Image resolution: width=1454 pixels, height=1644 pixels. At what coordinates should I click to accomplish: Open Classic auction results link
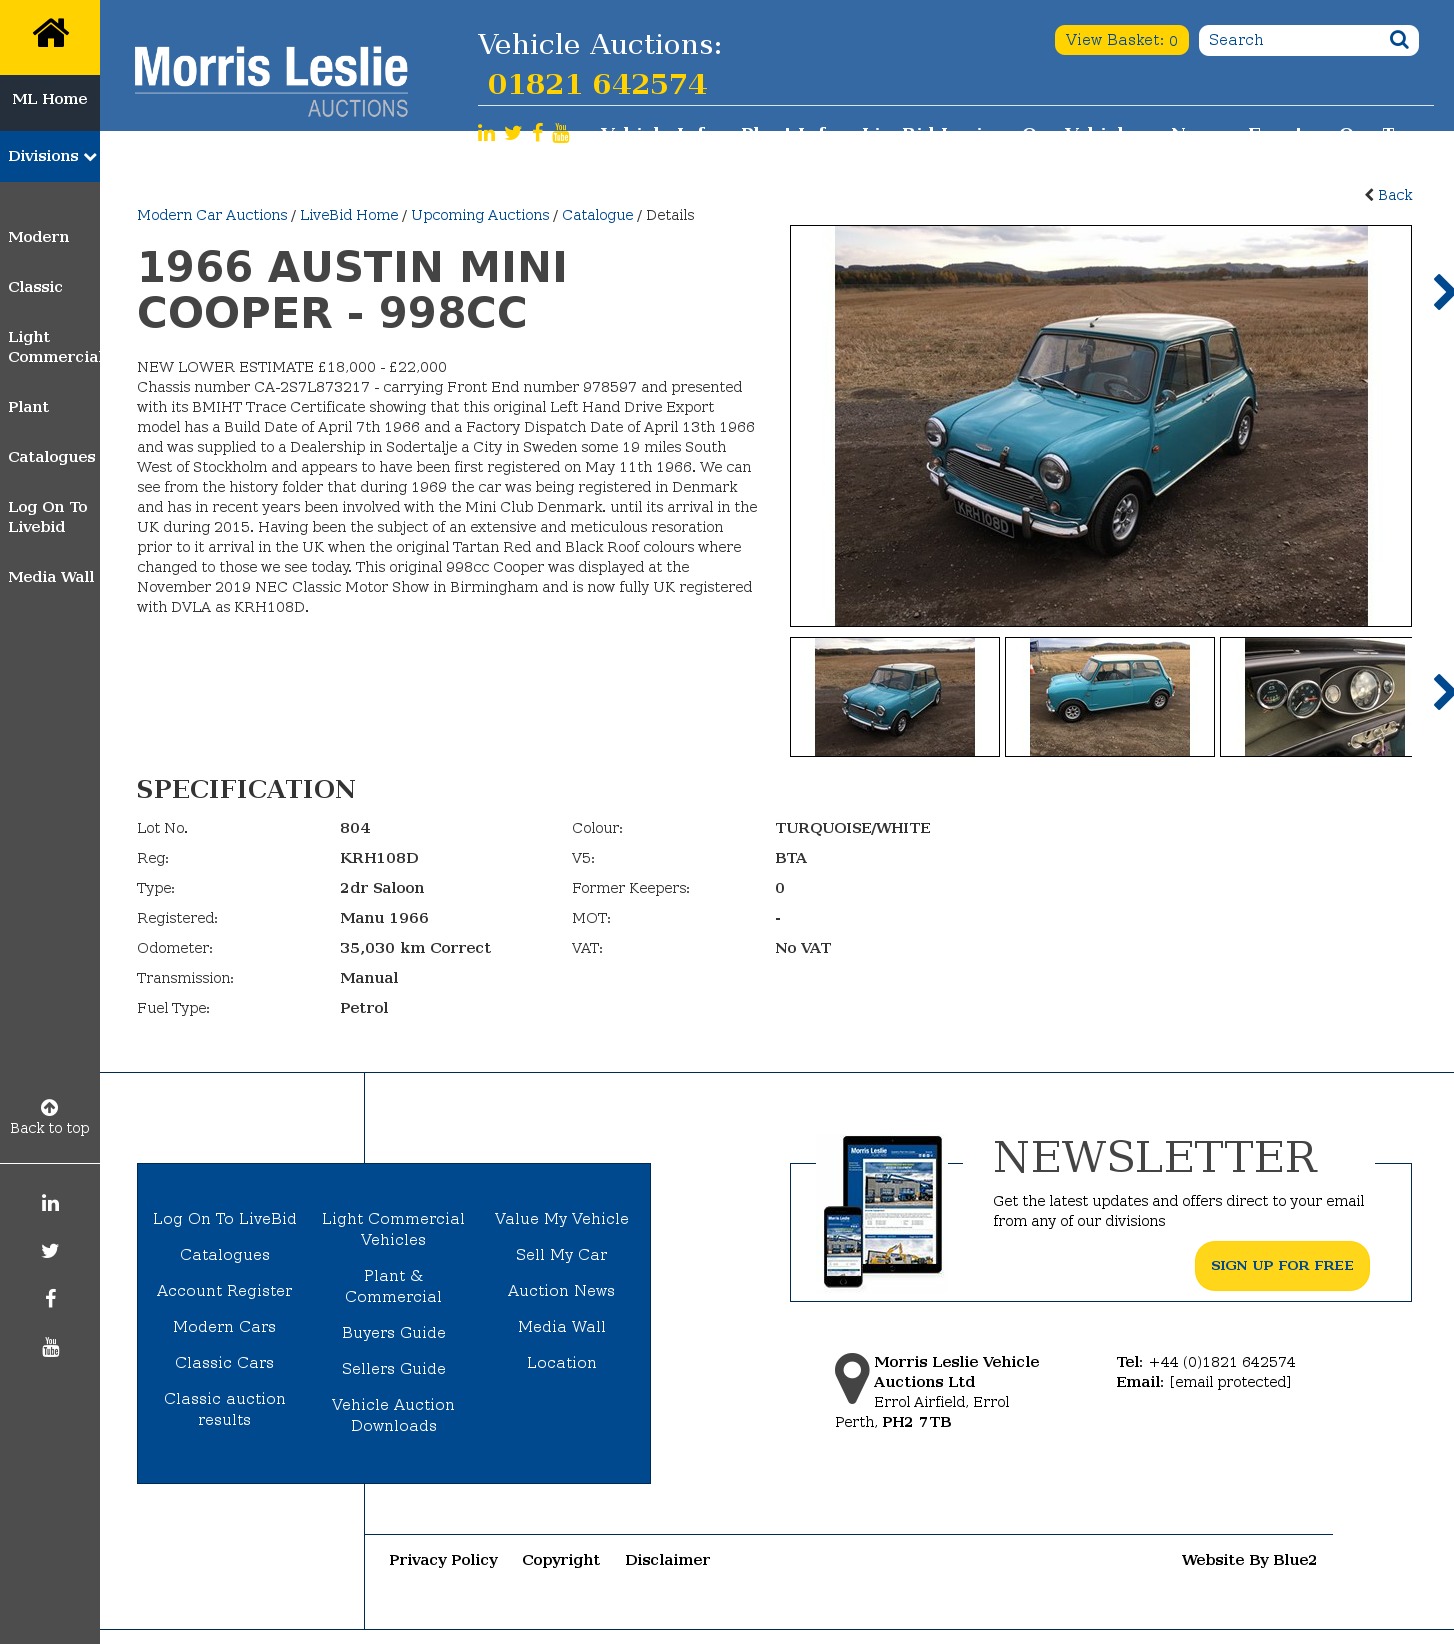225,1409
